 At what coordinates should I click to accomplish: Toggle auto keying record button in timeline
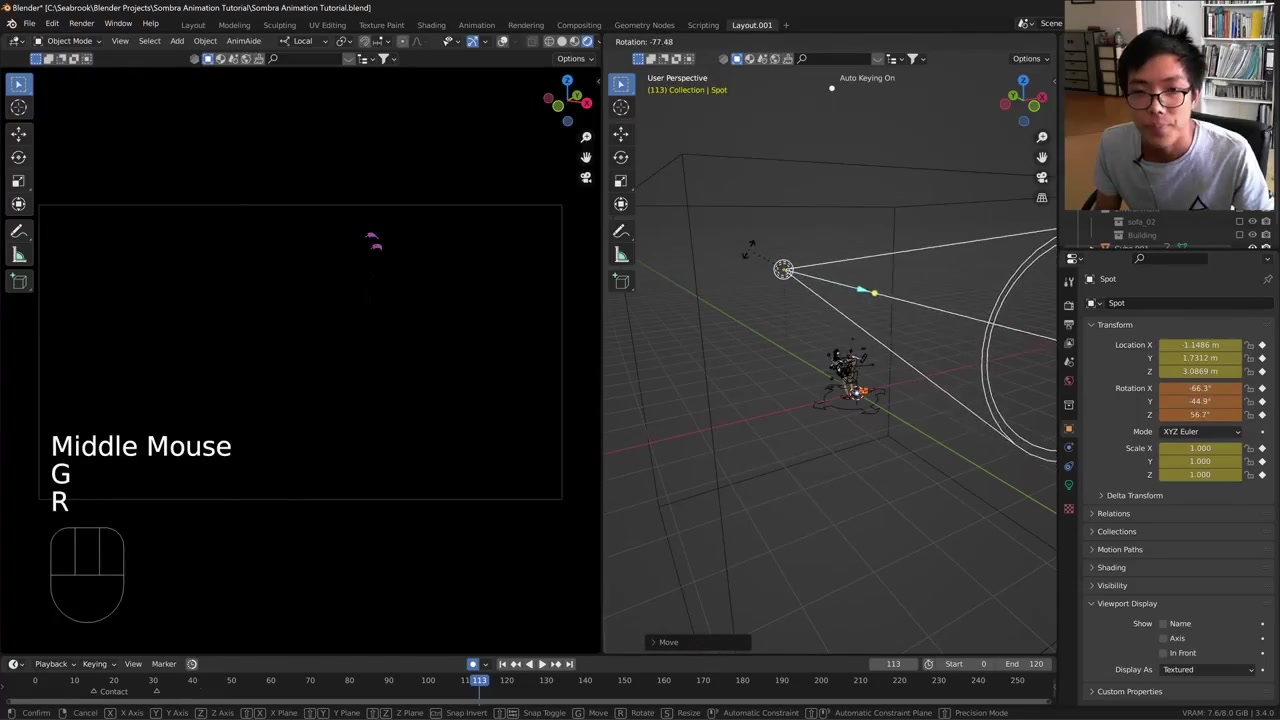tap(473, 664)
